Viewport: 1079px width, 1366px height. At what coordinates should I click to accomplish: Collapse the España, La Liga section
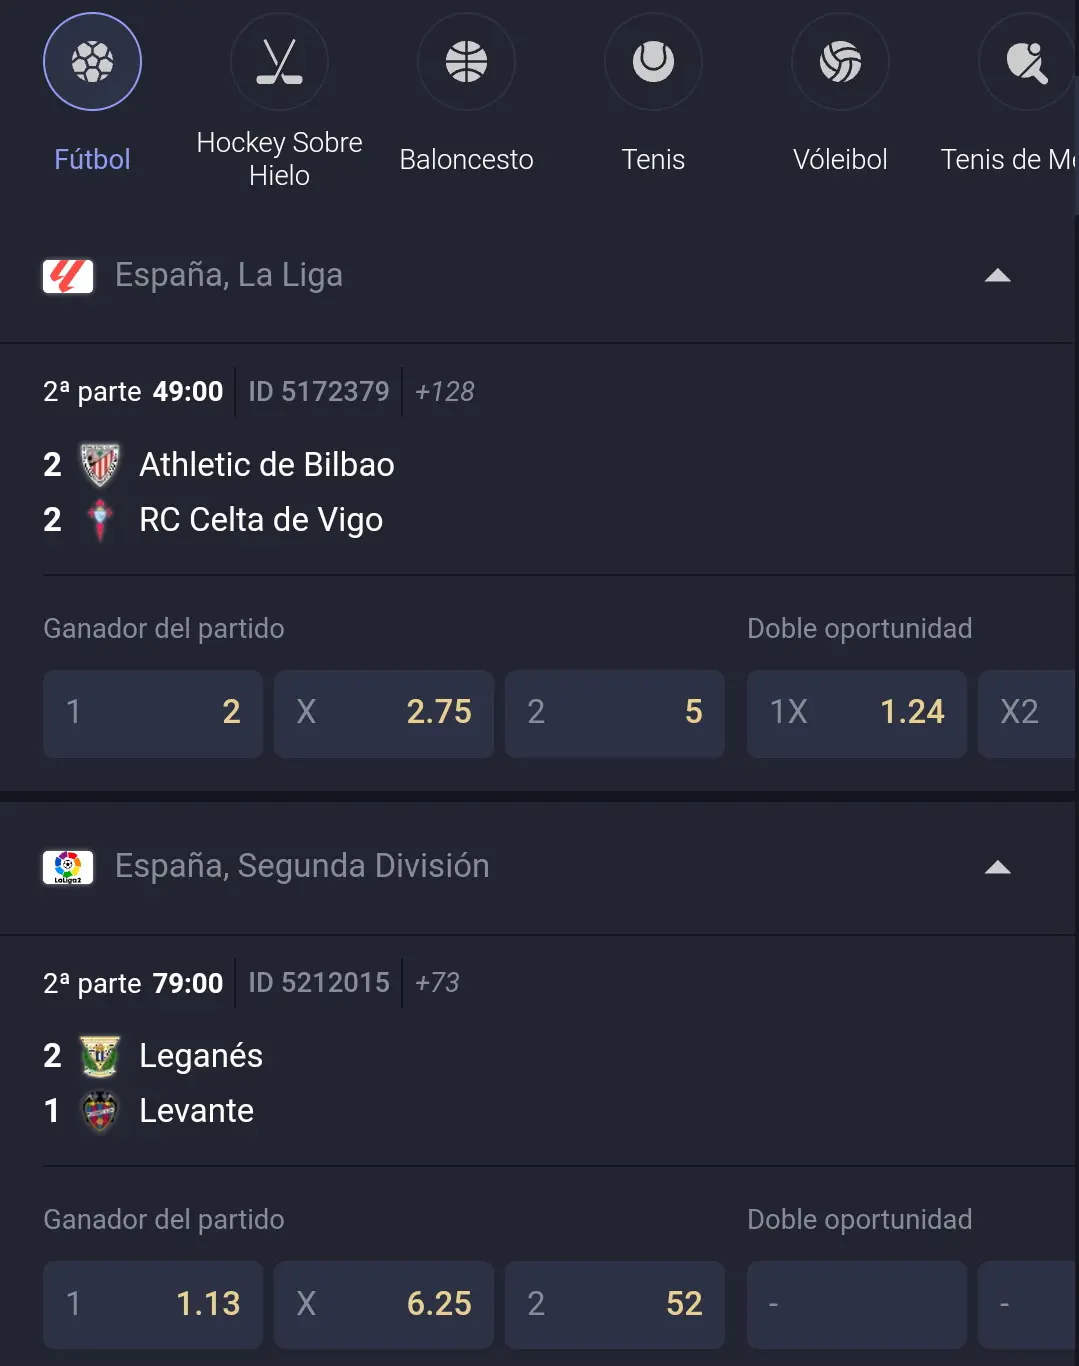(x=998, y=276)
